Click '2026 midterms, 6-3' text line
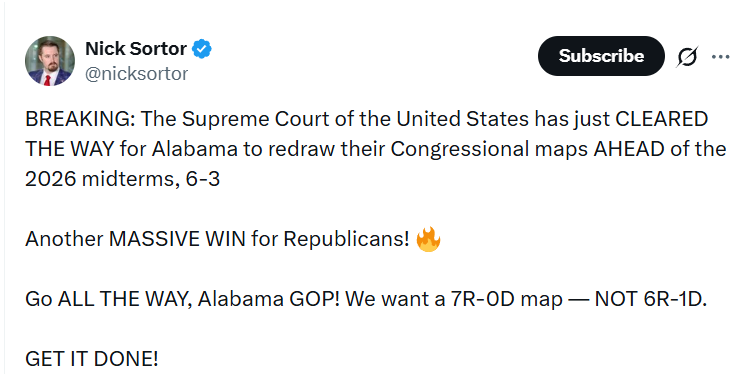 point(122,179)
